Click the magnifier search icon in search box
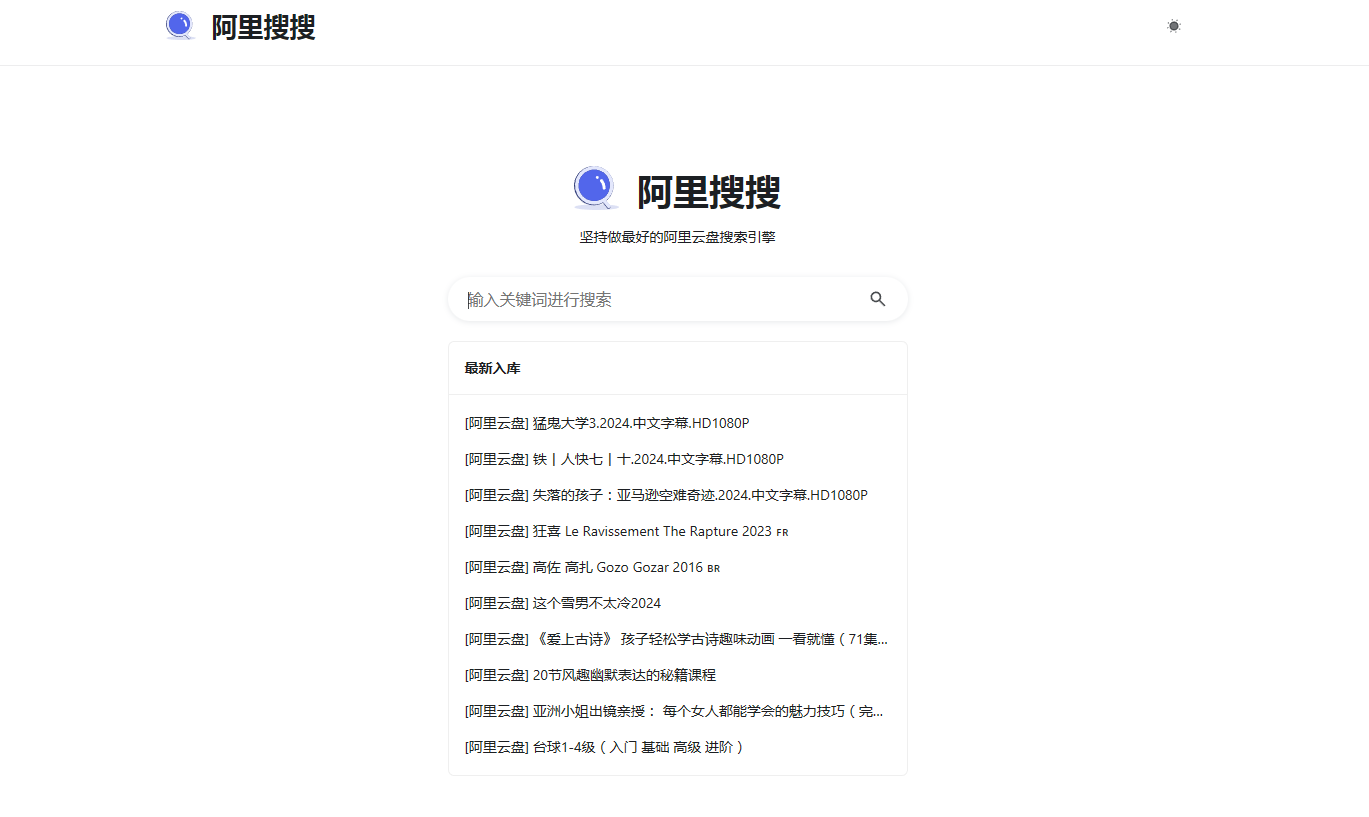Screen dimensions: 1369x817 tap(878, 299)
